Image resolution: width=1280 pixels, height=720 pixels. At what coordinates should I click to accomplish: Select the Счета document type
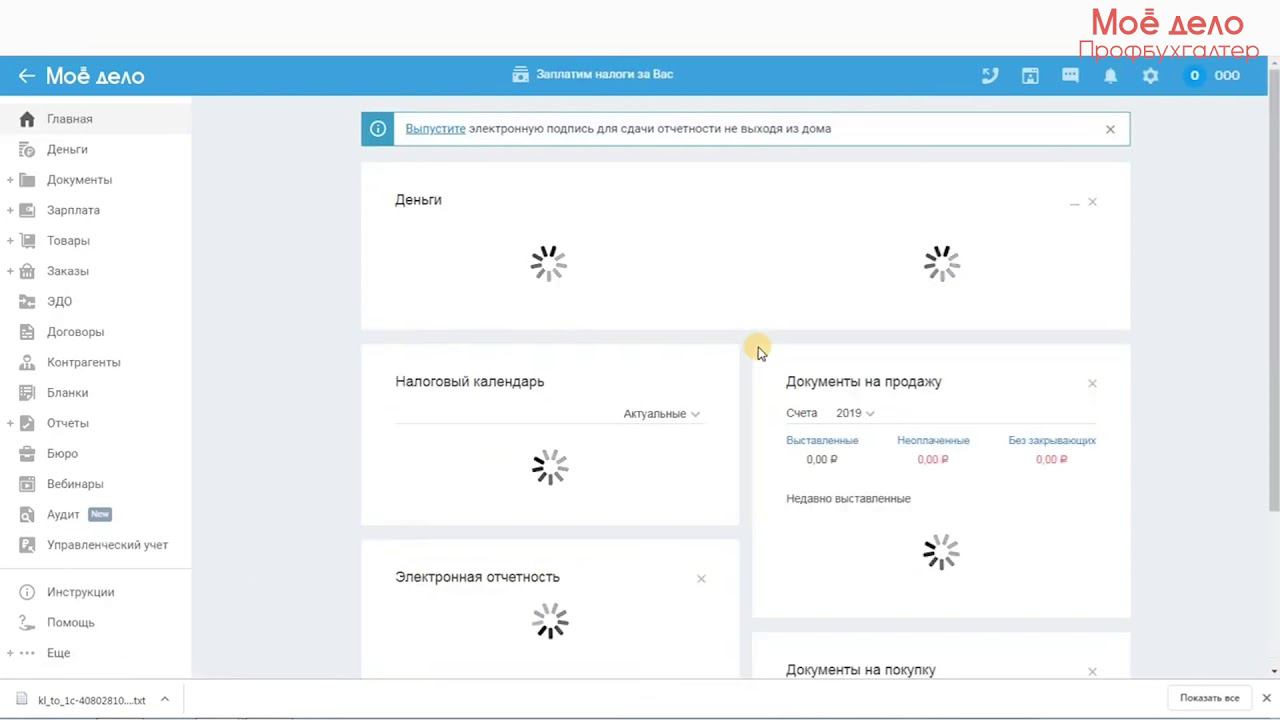pos(801,413)
